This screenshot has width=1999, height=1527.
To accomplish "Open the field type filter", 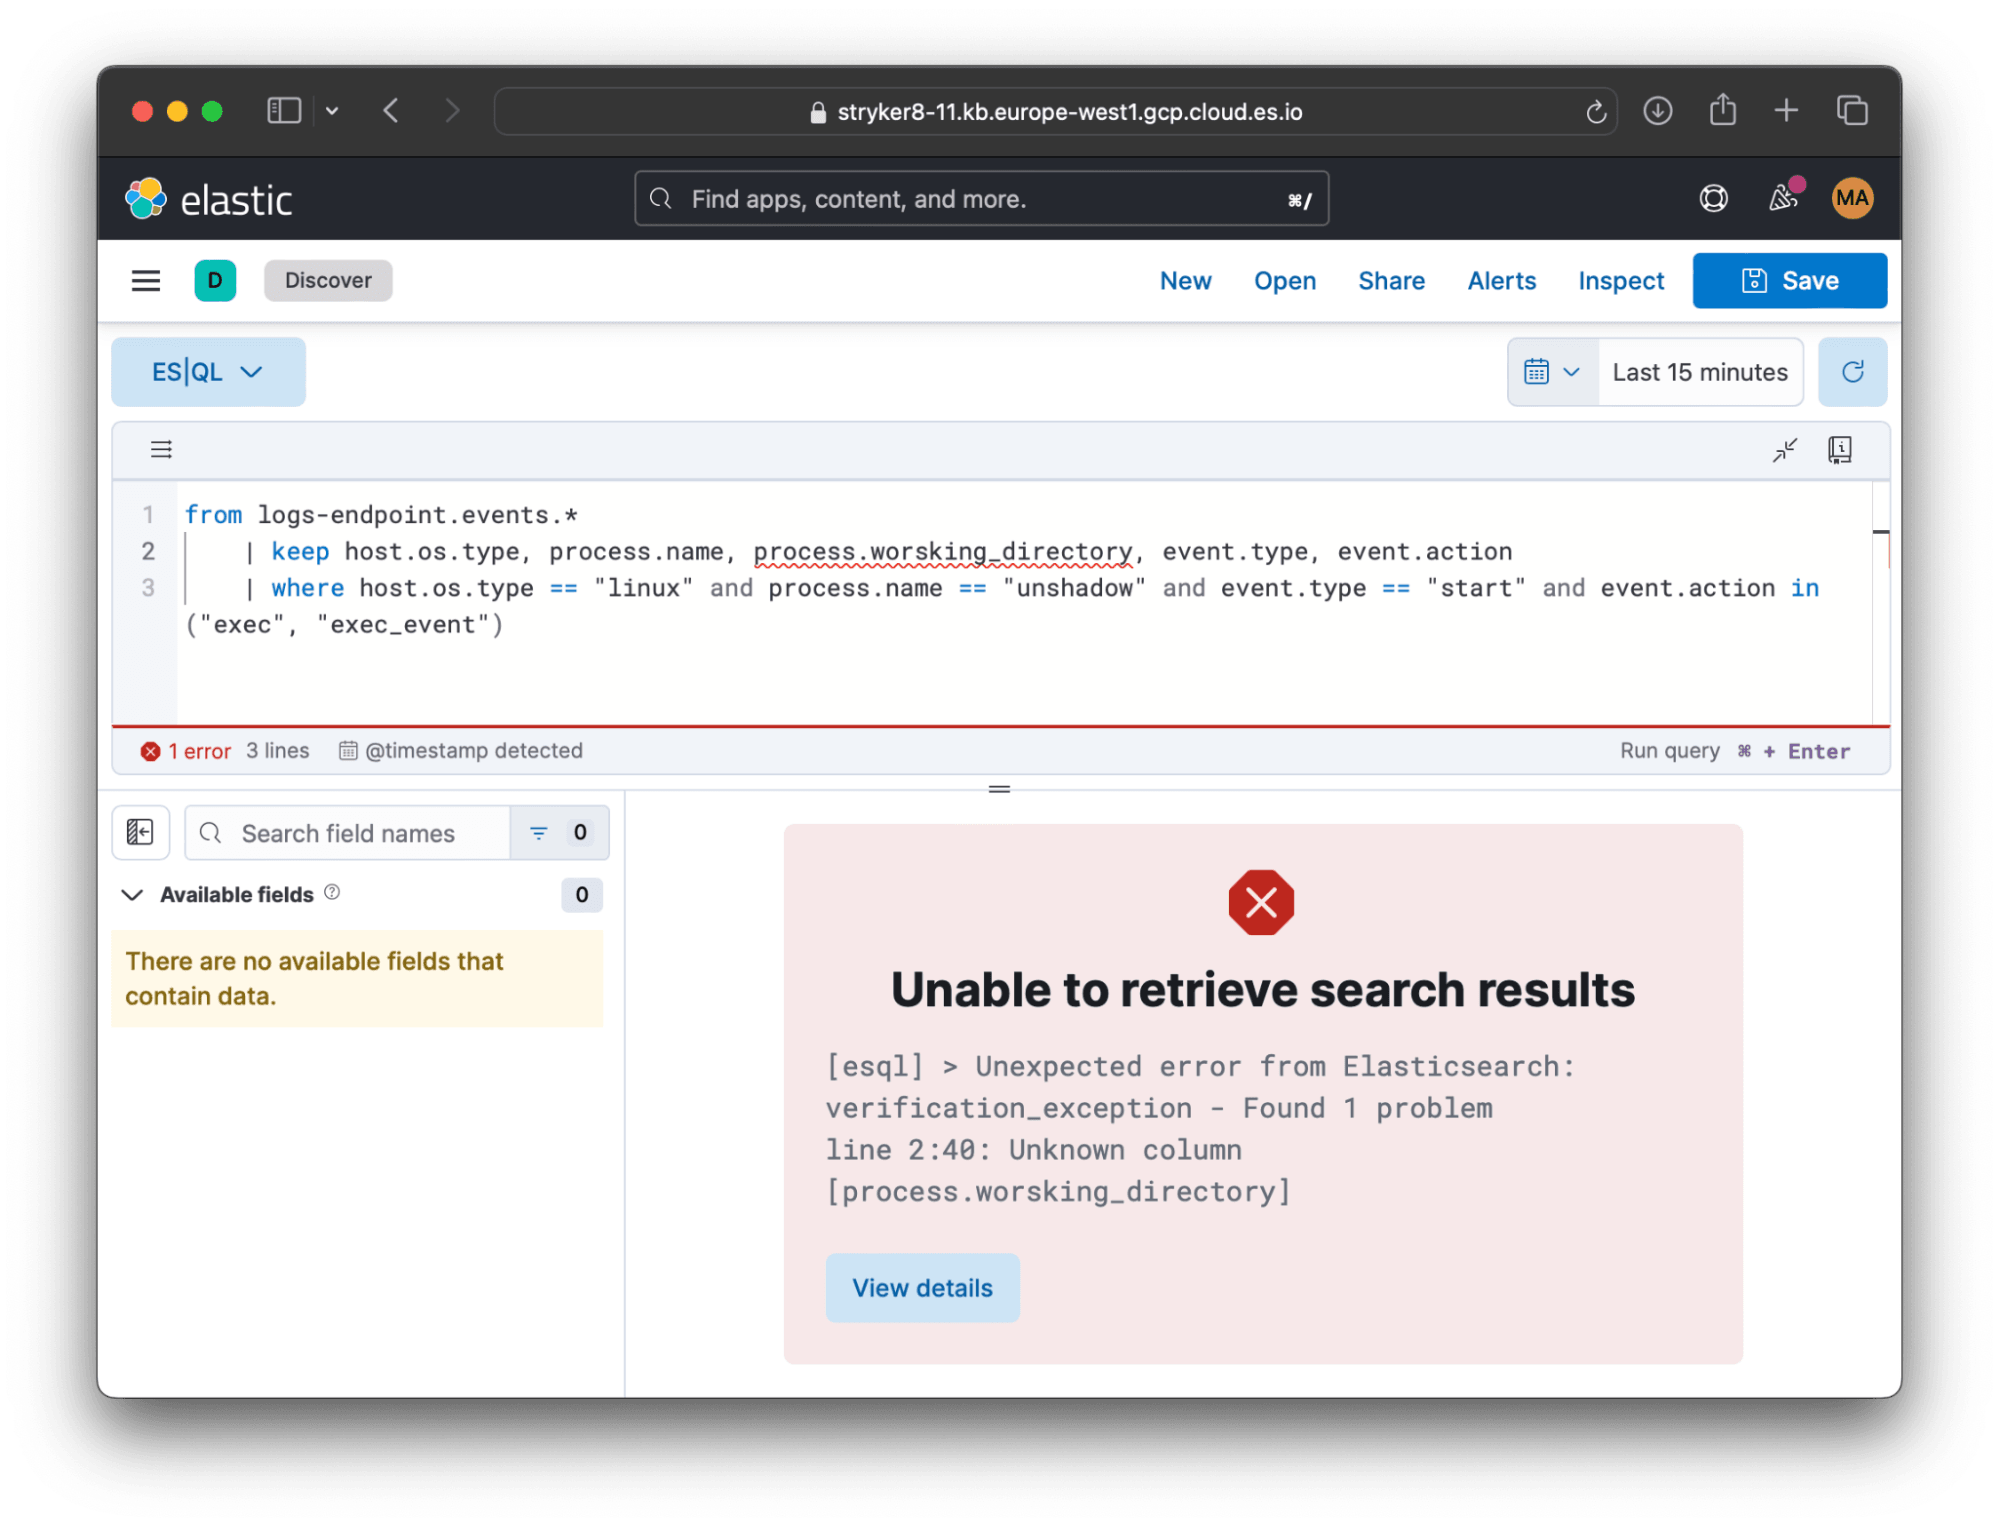I will (x=559, y=833).
